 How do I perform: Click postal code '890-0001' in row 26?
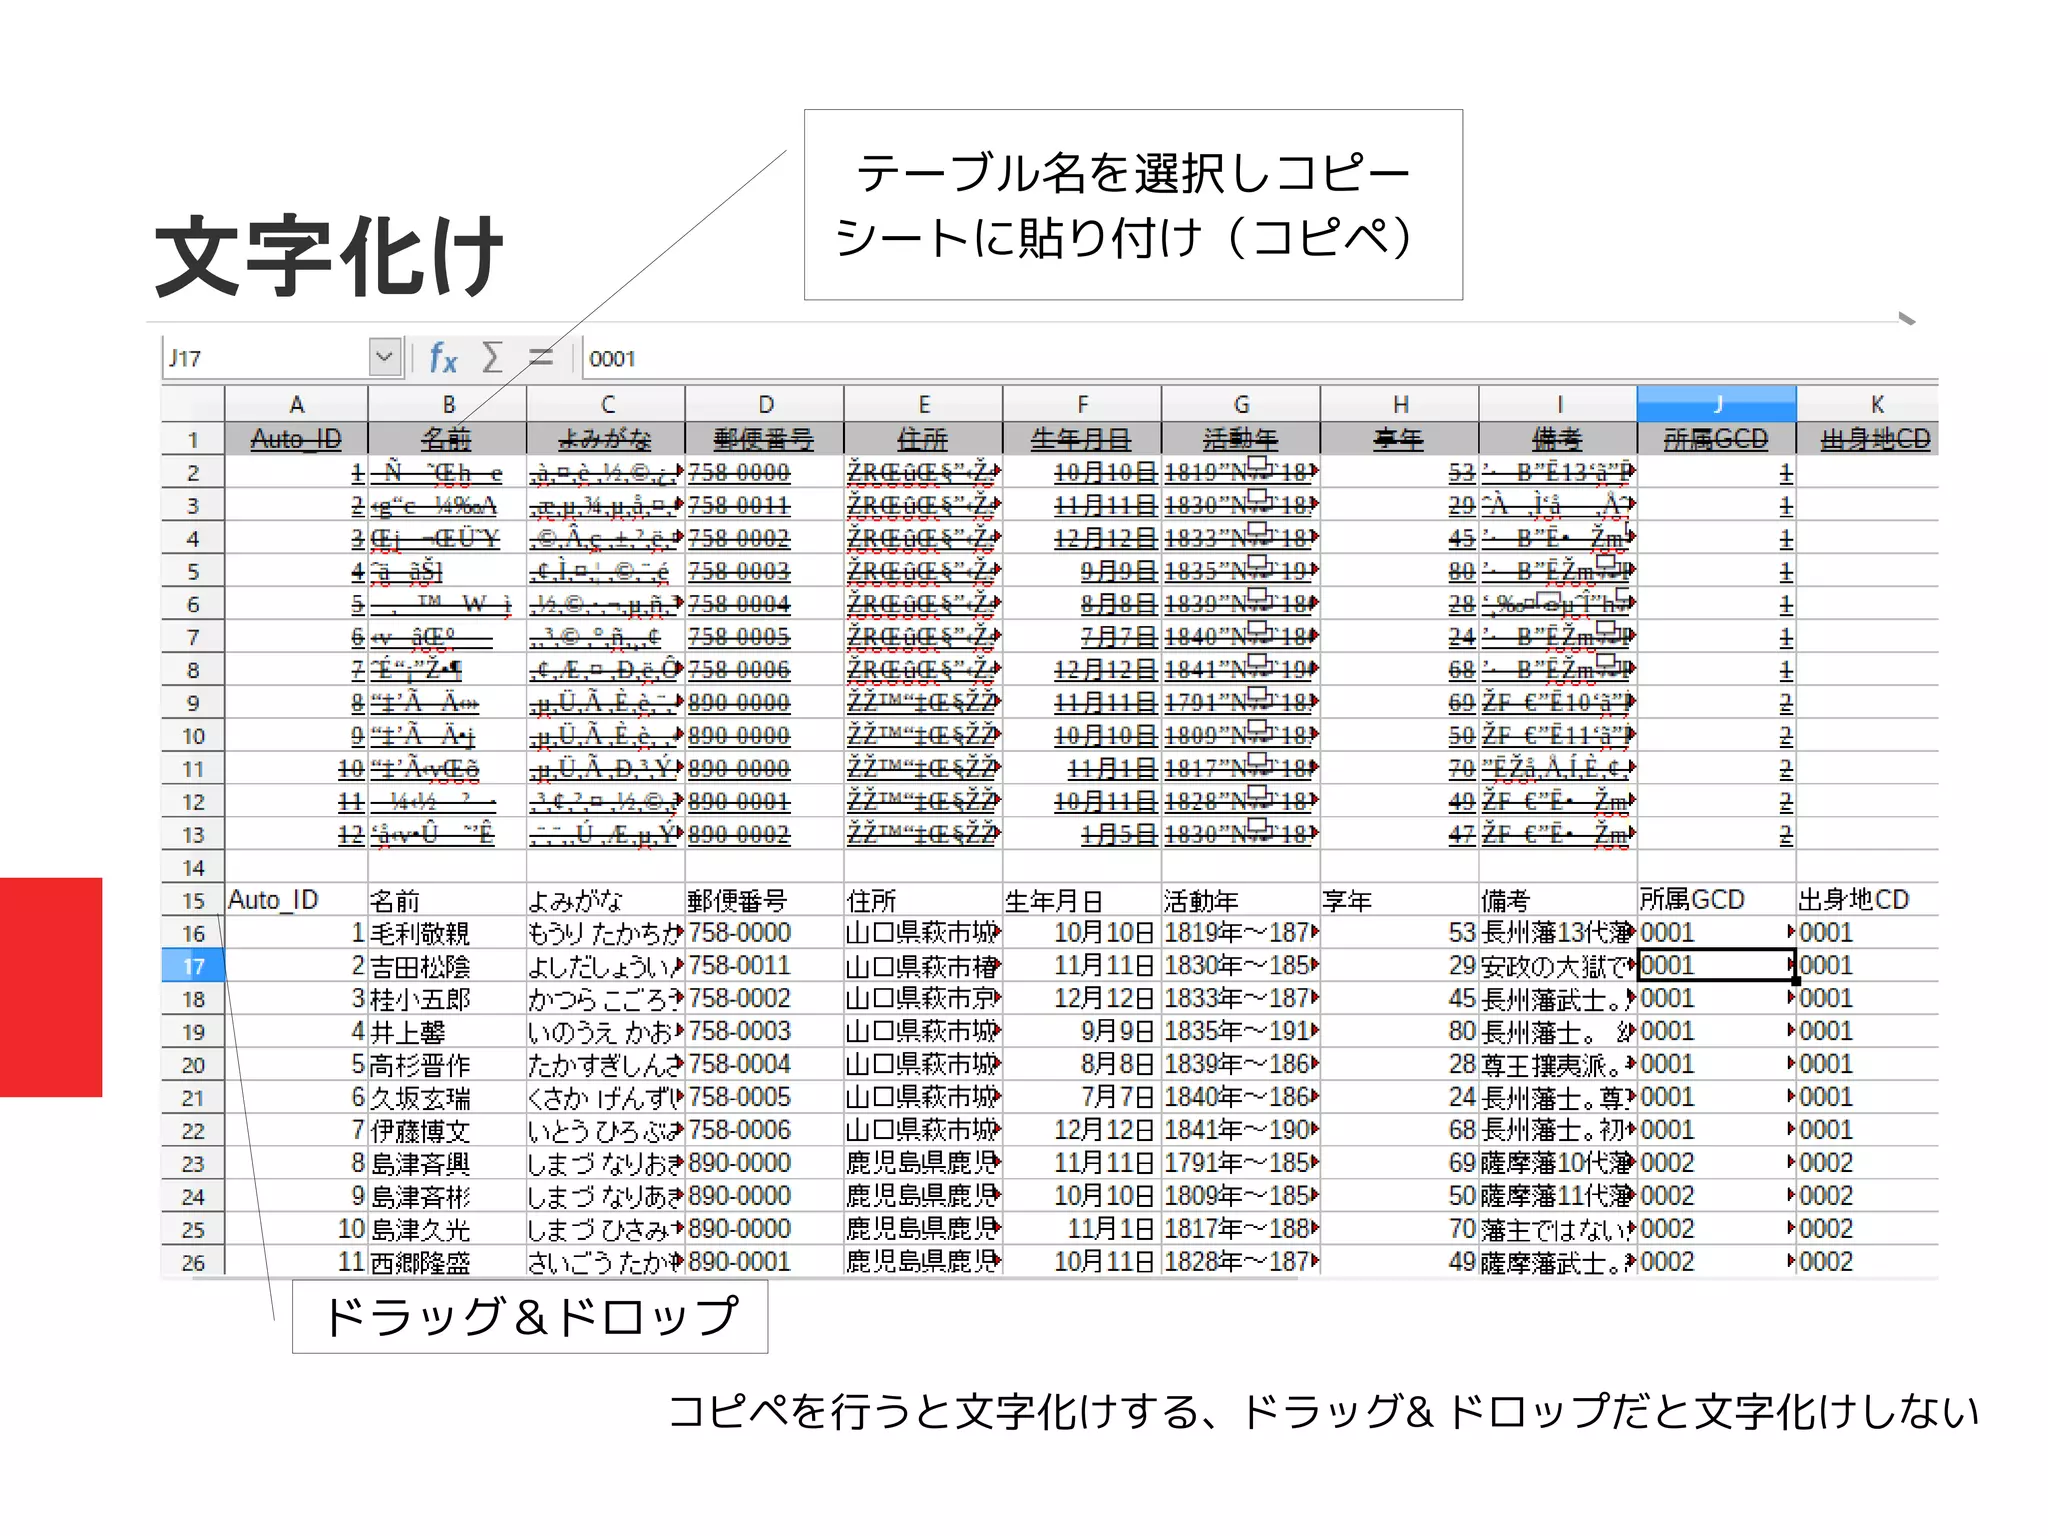coord(765,1262)
